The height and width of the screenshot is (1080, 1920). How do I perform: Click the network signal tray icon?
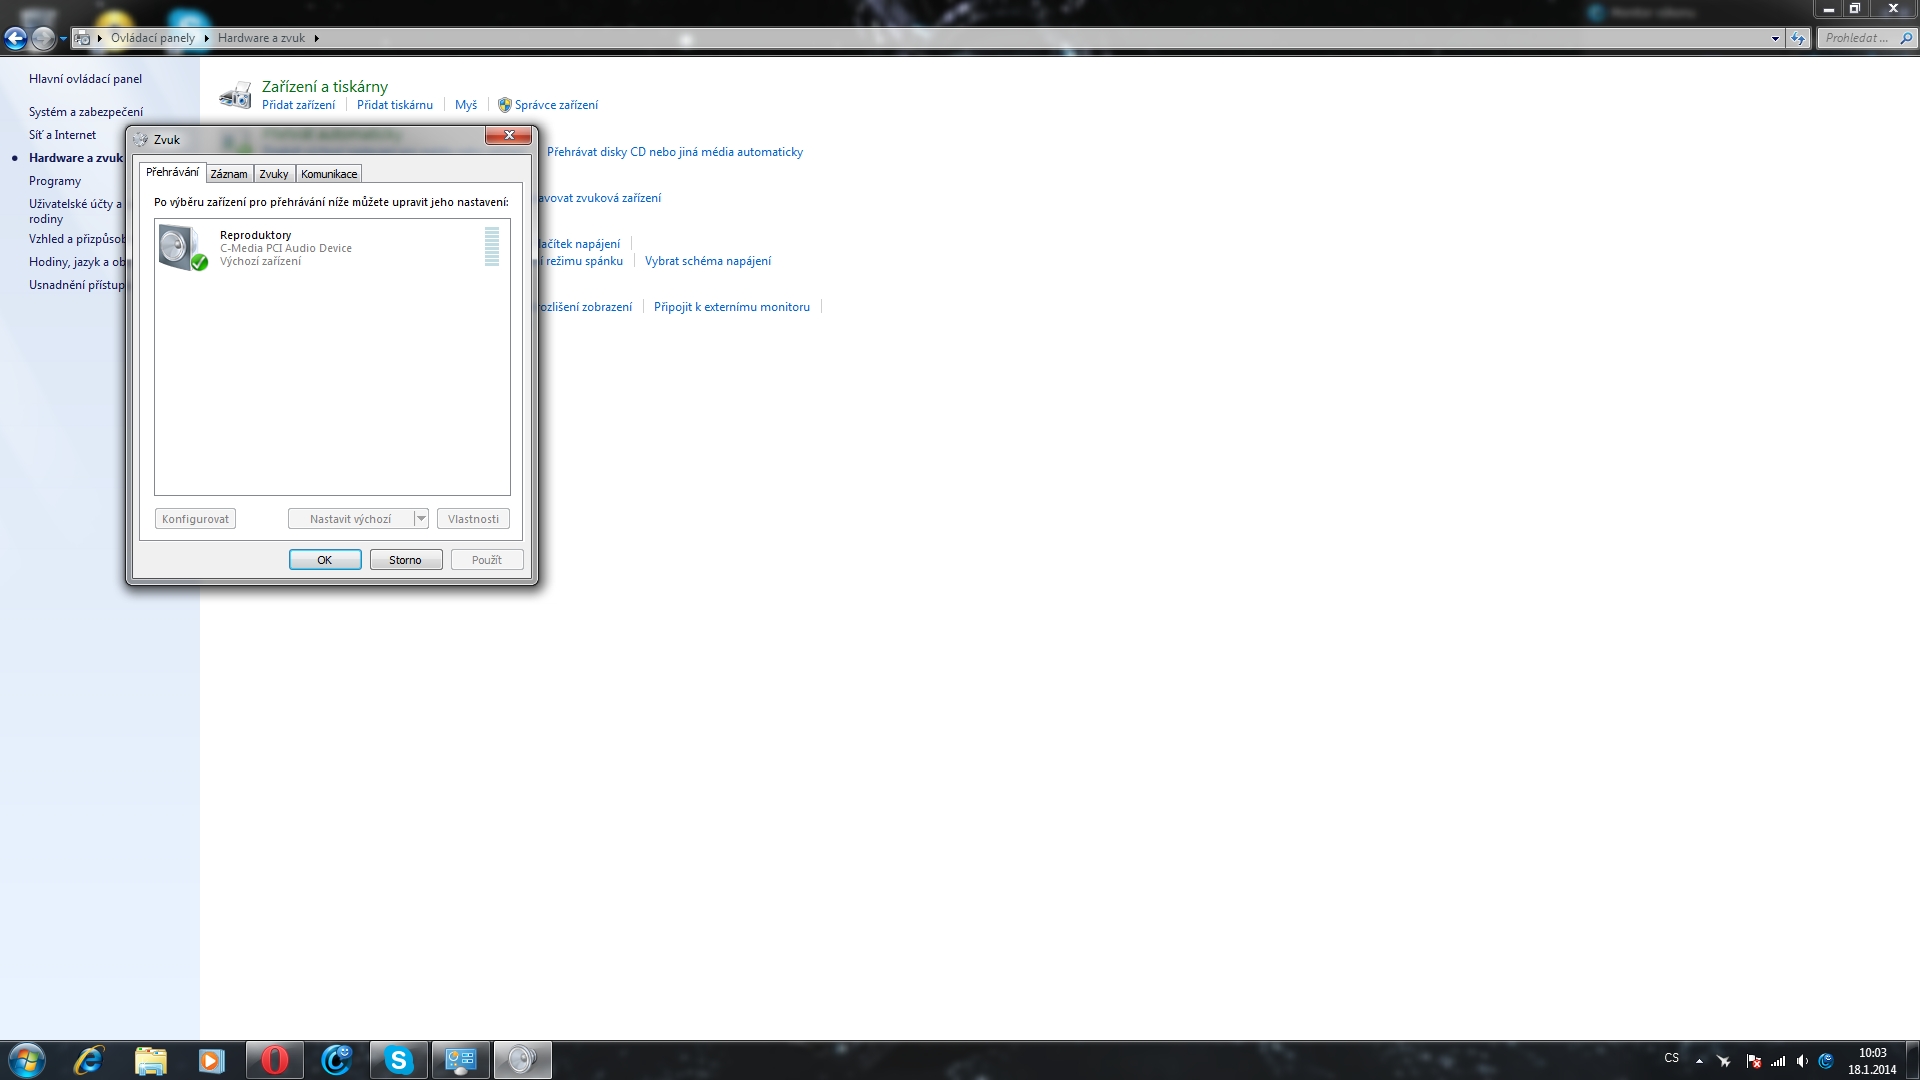[1778, 1061]
